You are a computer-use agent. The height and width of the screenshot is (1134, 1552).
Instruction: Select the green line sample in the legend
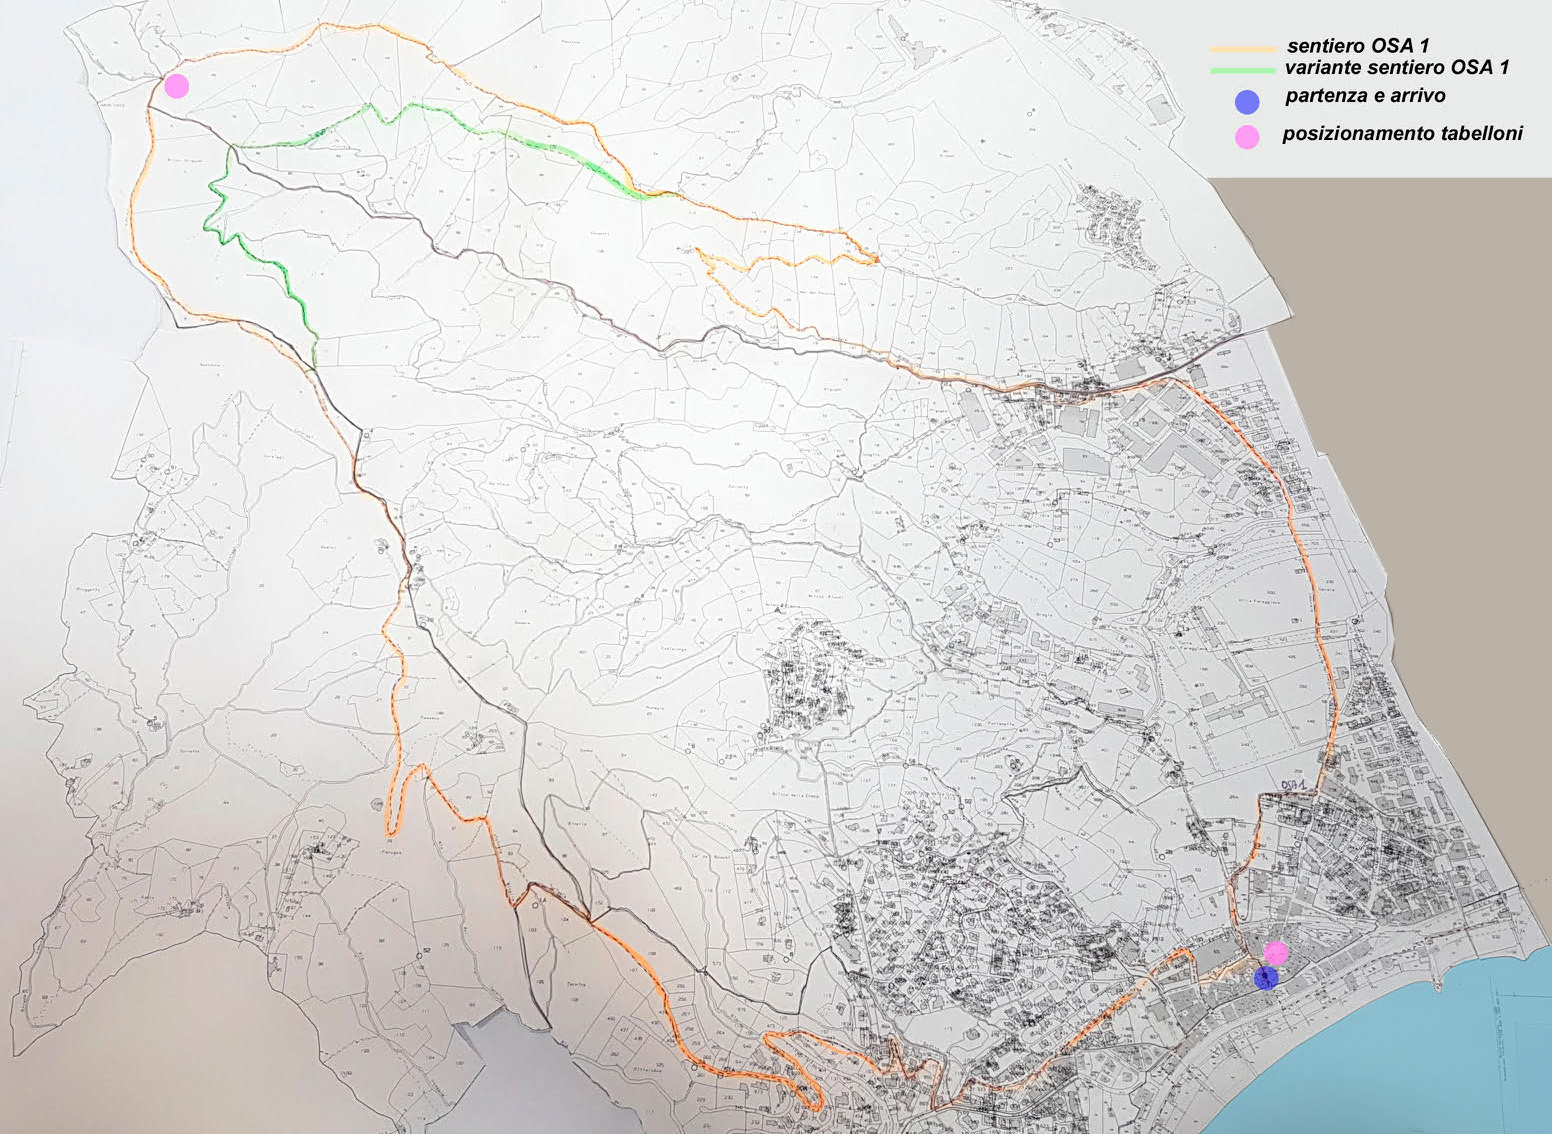click(1242, 70)
